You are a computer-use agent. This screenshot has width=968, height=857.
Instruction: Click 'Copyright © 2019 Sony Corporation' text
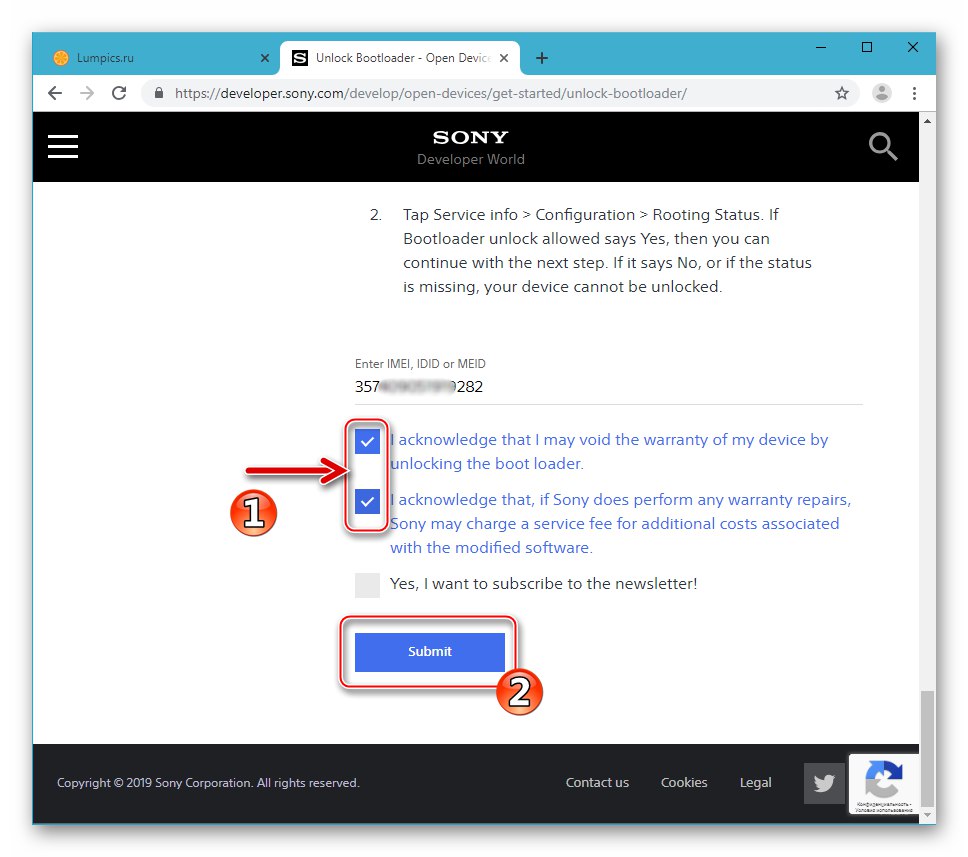tap(208, 783)
